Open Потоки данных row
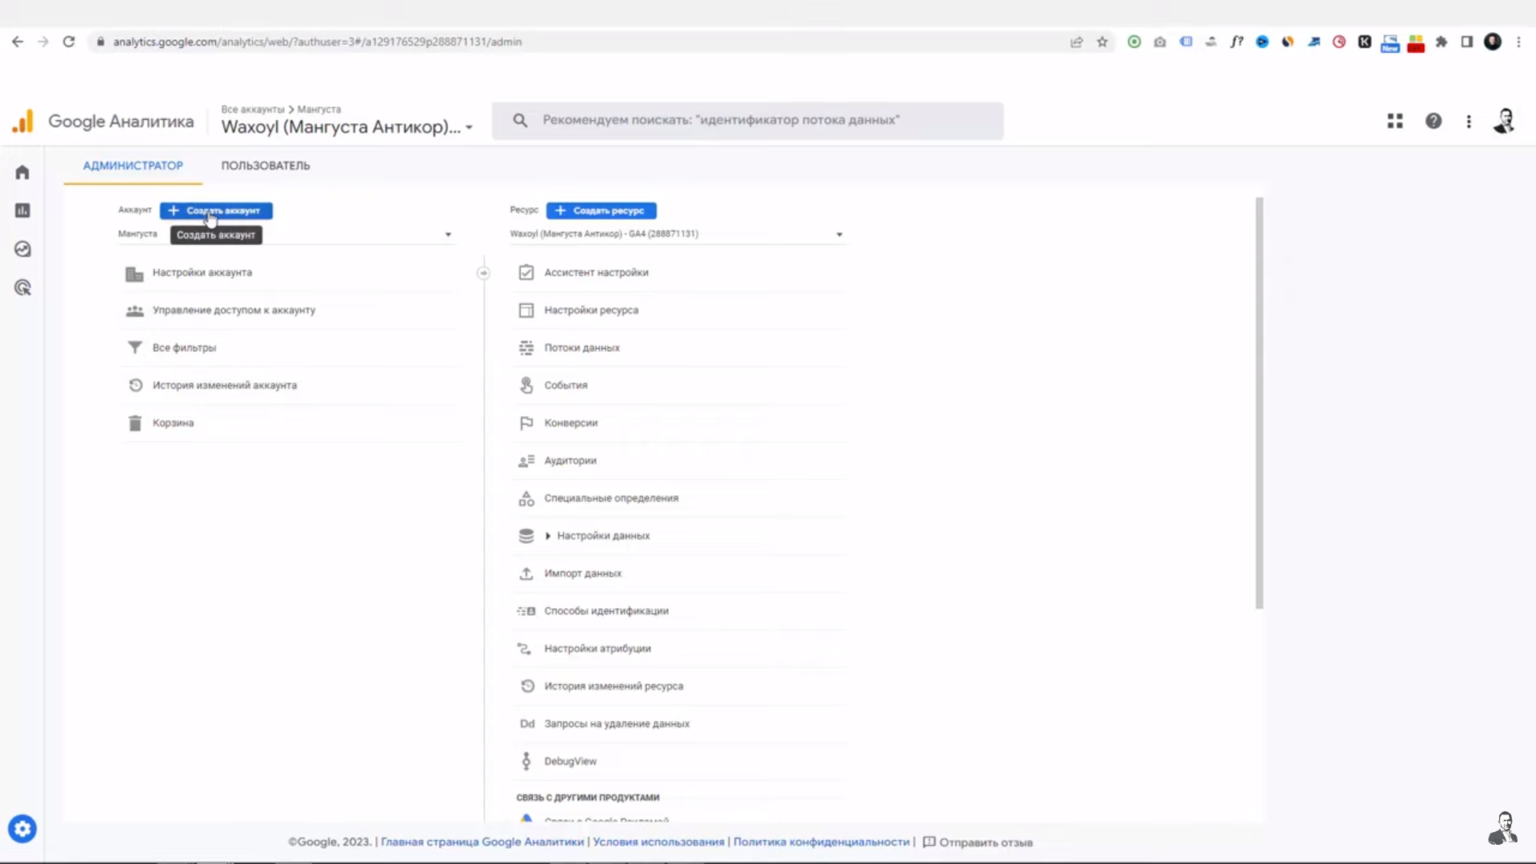Image resolution: width=1536 pixels, height=864 pixels. coord(679,348)
